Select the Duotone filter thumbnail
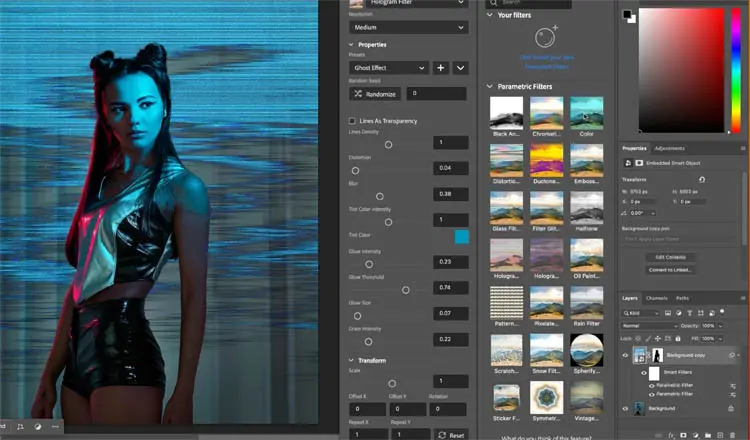 tap(546, 160)
